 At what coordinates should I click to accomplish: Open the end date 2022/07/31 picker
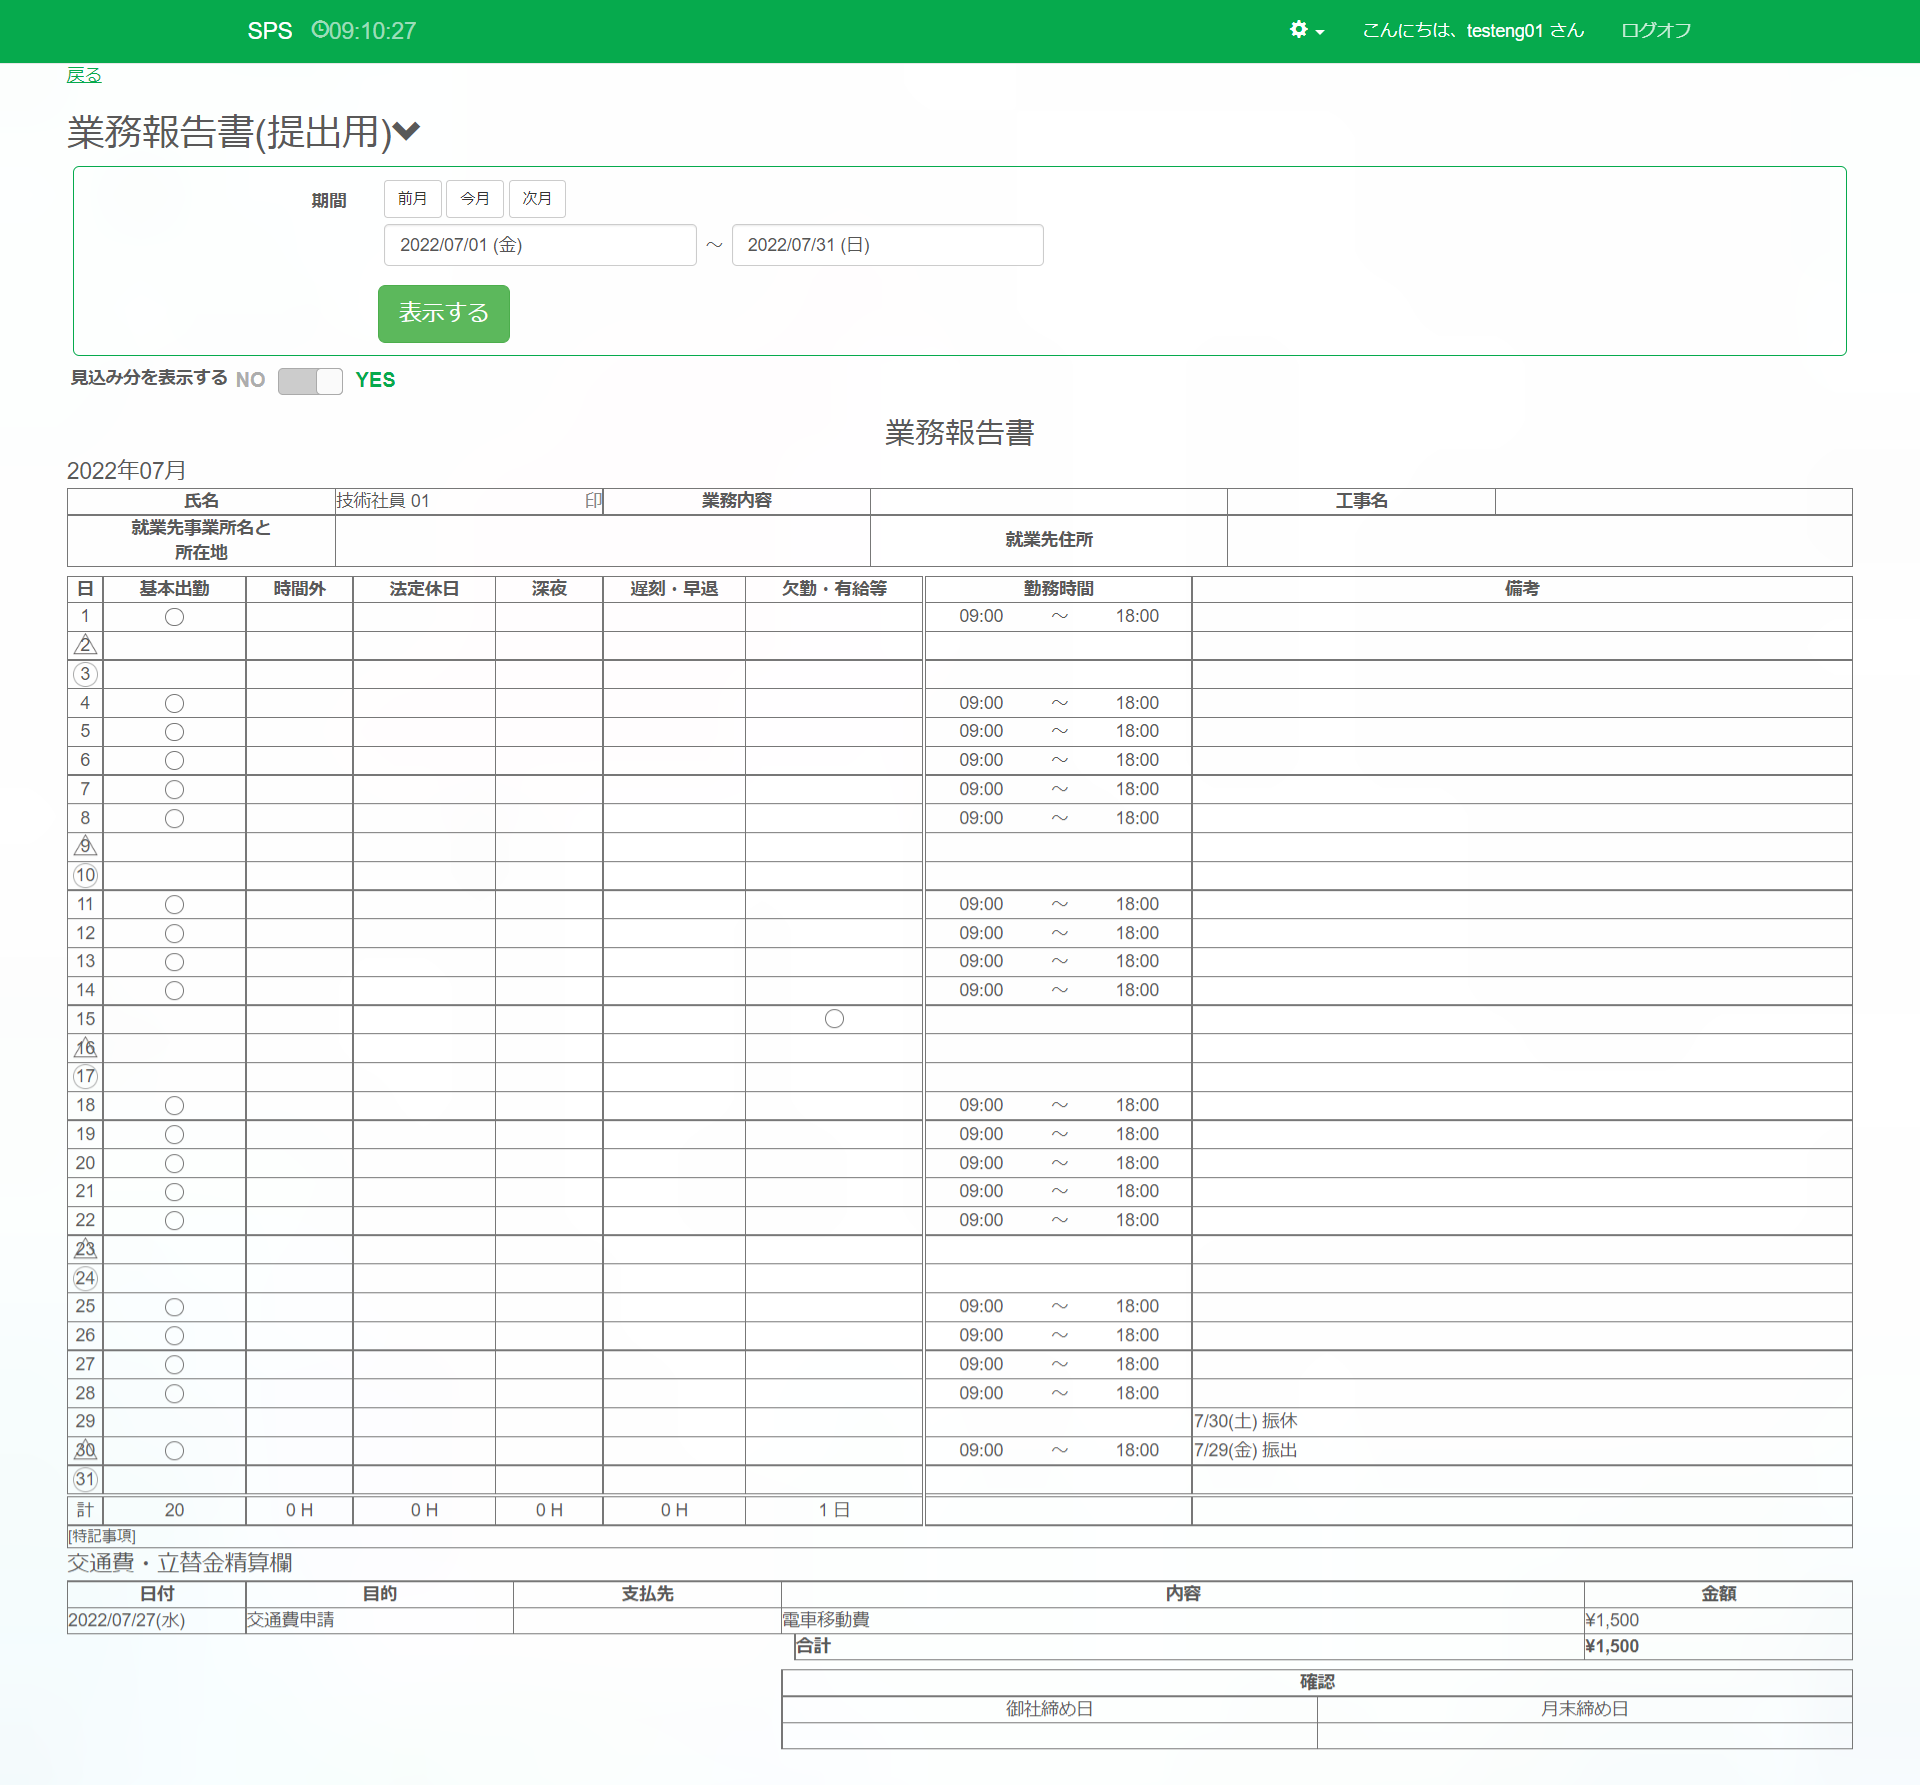pyautogui.click(x=887, y=245)
